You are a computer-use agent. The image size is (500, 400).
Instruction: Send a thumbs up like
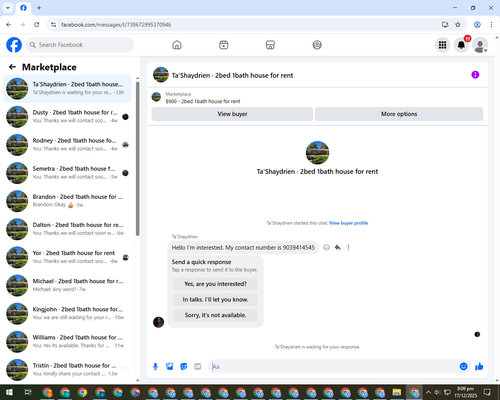coord(479,367)
